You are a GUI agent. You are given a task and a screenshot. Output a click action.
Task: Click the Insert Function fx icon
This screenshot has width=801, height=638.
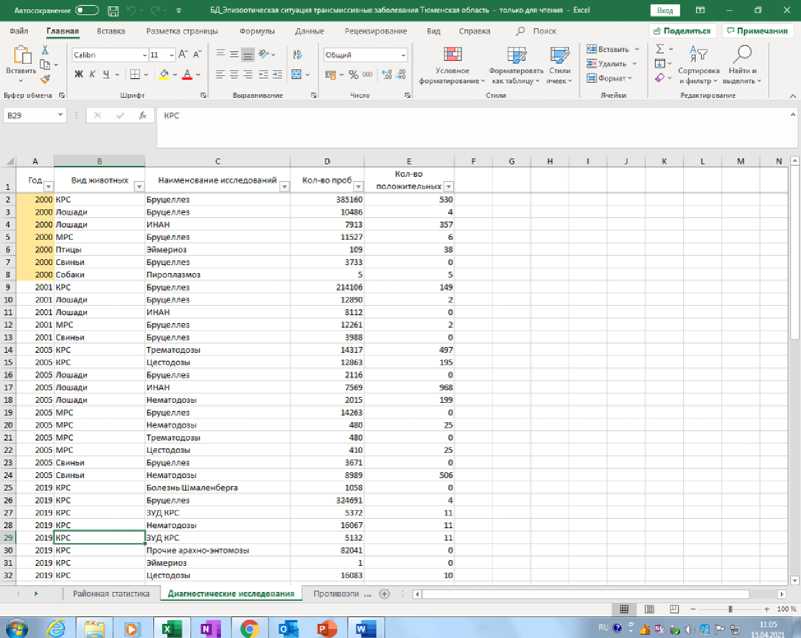point(143,116)
